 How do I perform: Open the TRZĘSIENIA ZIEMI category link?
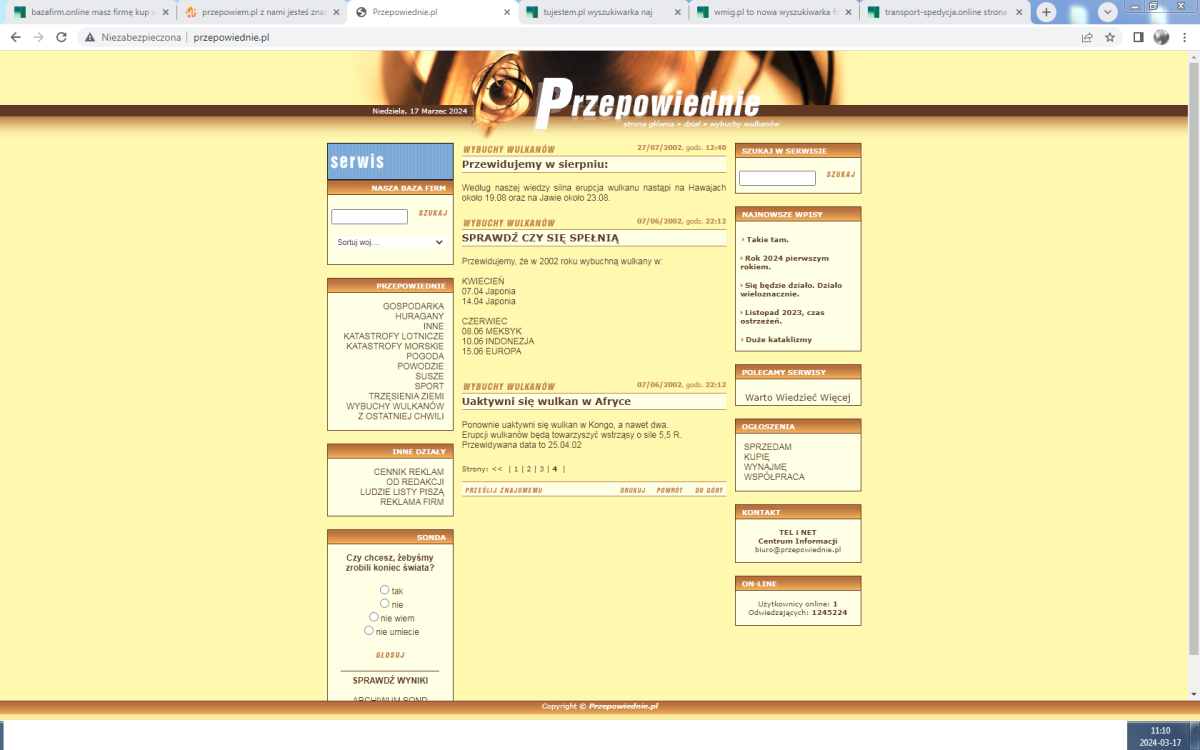point(406,396)
